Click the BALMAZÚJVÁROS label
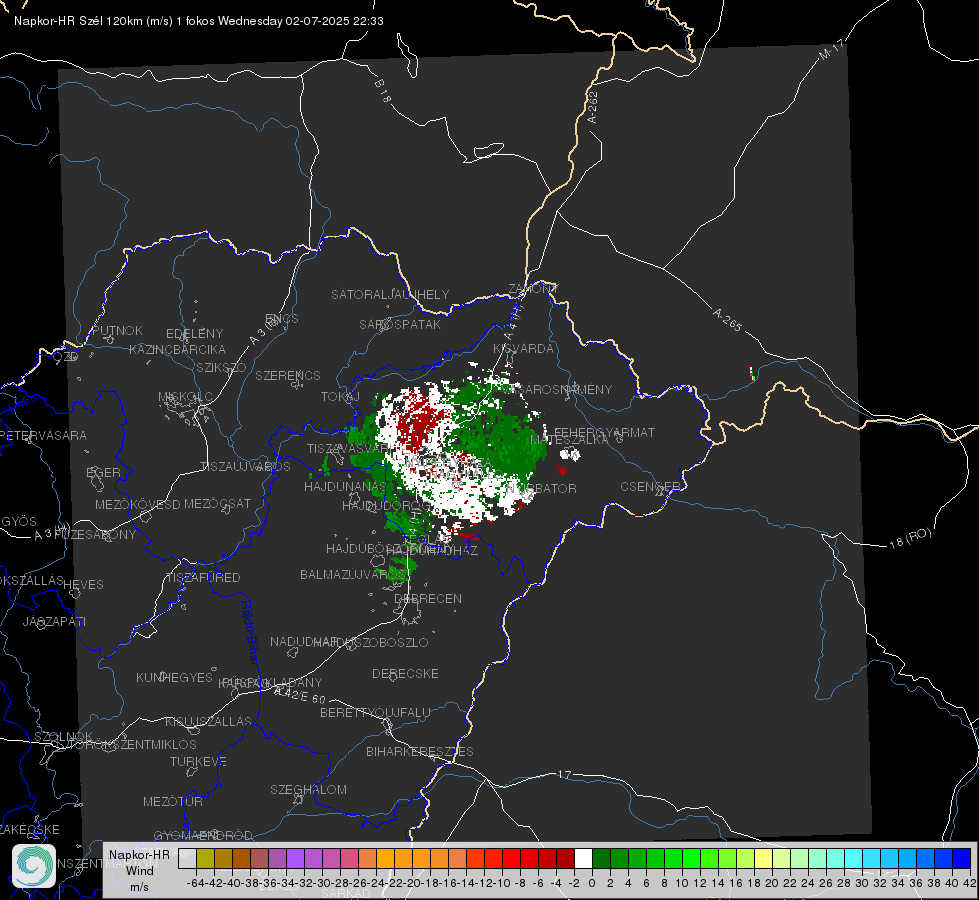979x900 pixels. coord(353,574)
